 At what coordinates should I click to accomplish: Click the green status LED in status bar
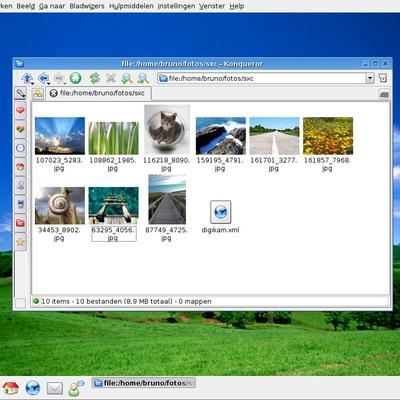click(36, 301)
